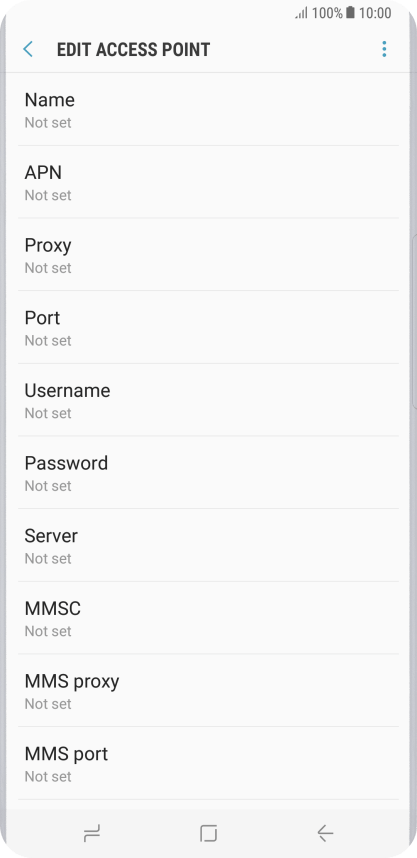
Task: Tap the home navigation button
Action: click(x=208, y=833)
